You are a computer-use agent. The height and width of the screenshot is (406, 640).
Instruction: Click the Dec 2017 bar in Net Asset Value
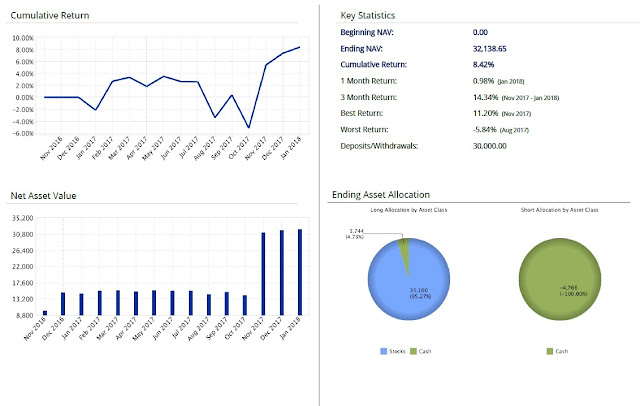tap(282, 273)
